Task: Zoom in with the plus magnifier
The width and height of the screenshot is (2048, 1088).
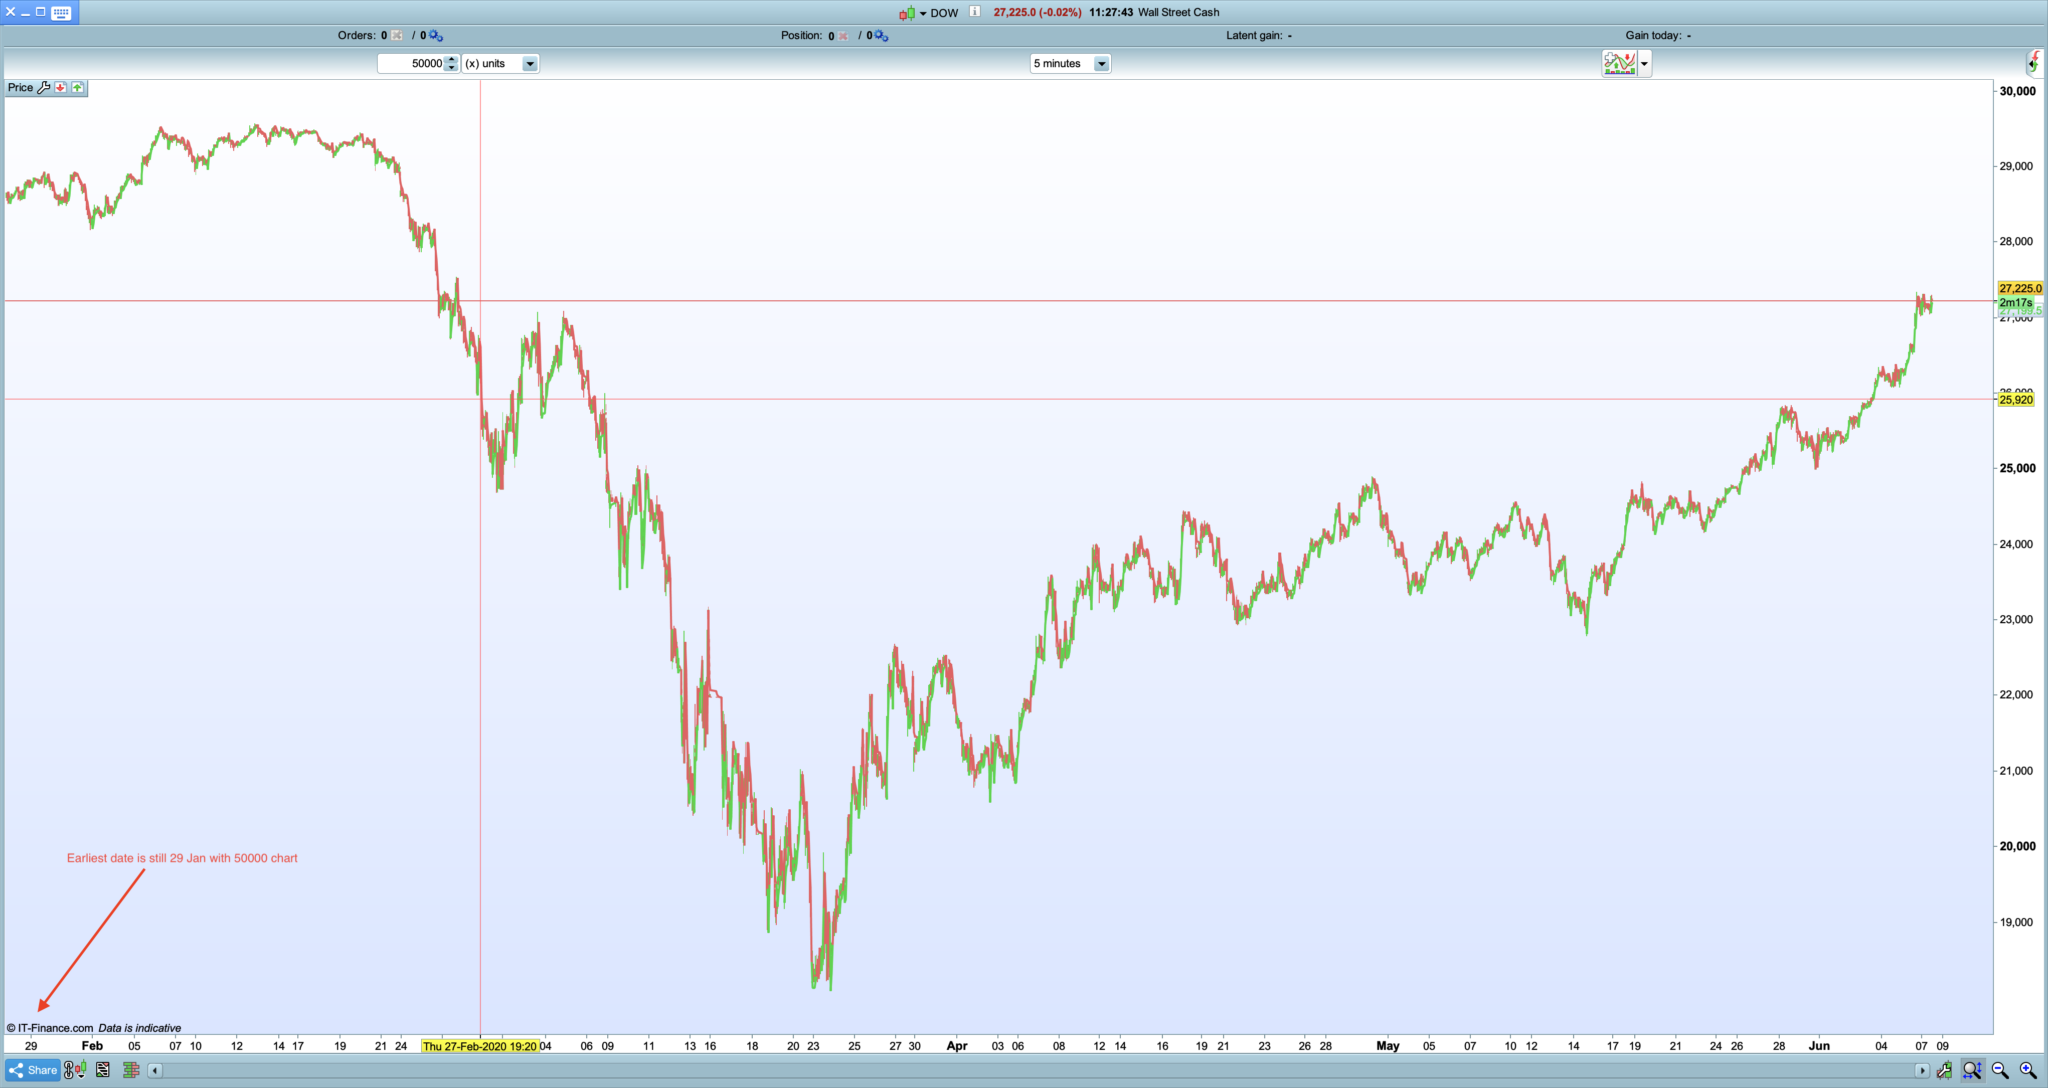Action: click(2028, 1070)
